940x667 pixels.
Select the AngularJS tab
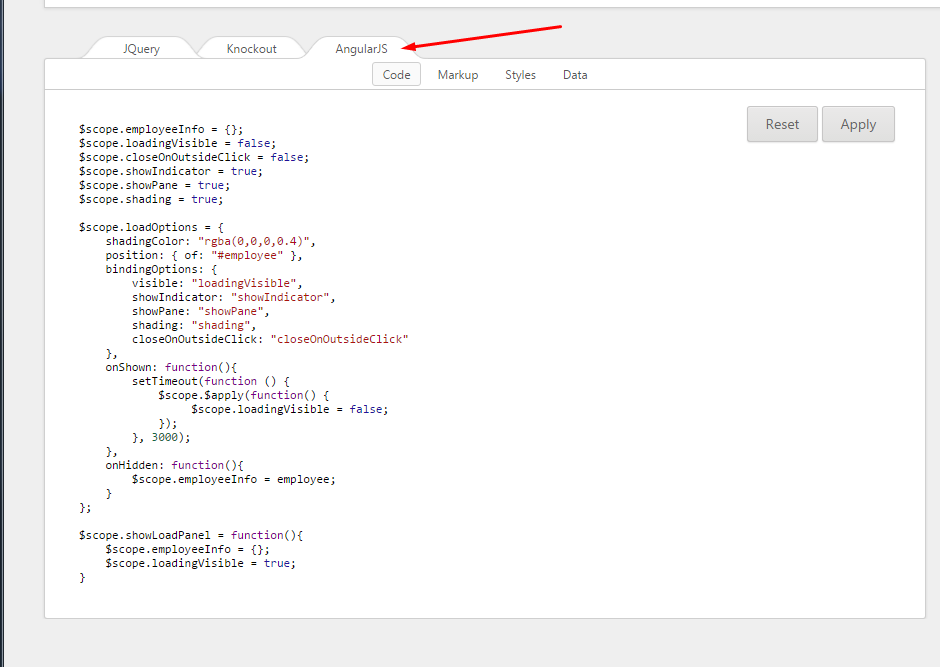[361, 49]
